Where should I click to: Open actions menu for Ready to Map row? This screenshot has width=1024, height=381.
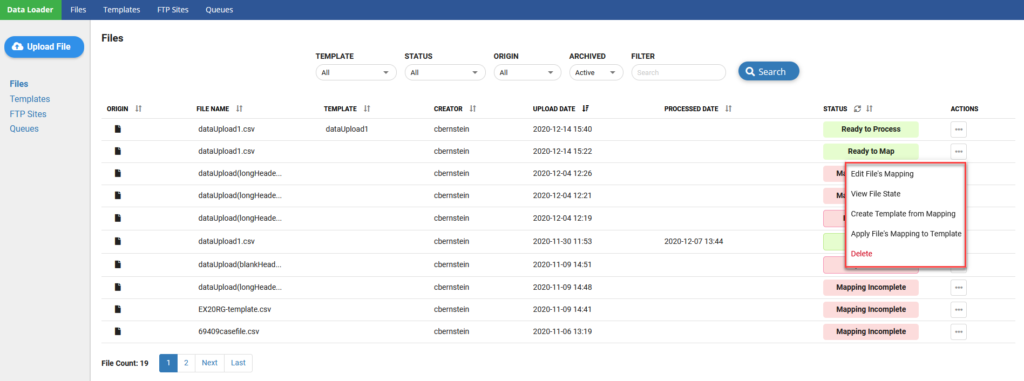point(958,152)
